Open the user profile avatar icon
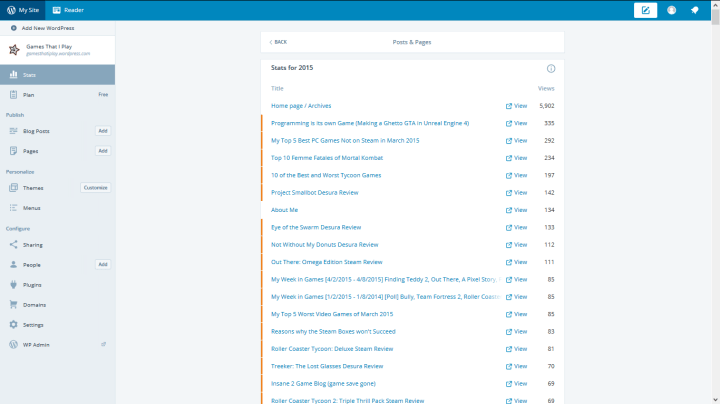Viewport: 720px width, 404px height. (x=671, y=10)
